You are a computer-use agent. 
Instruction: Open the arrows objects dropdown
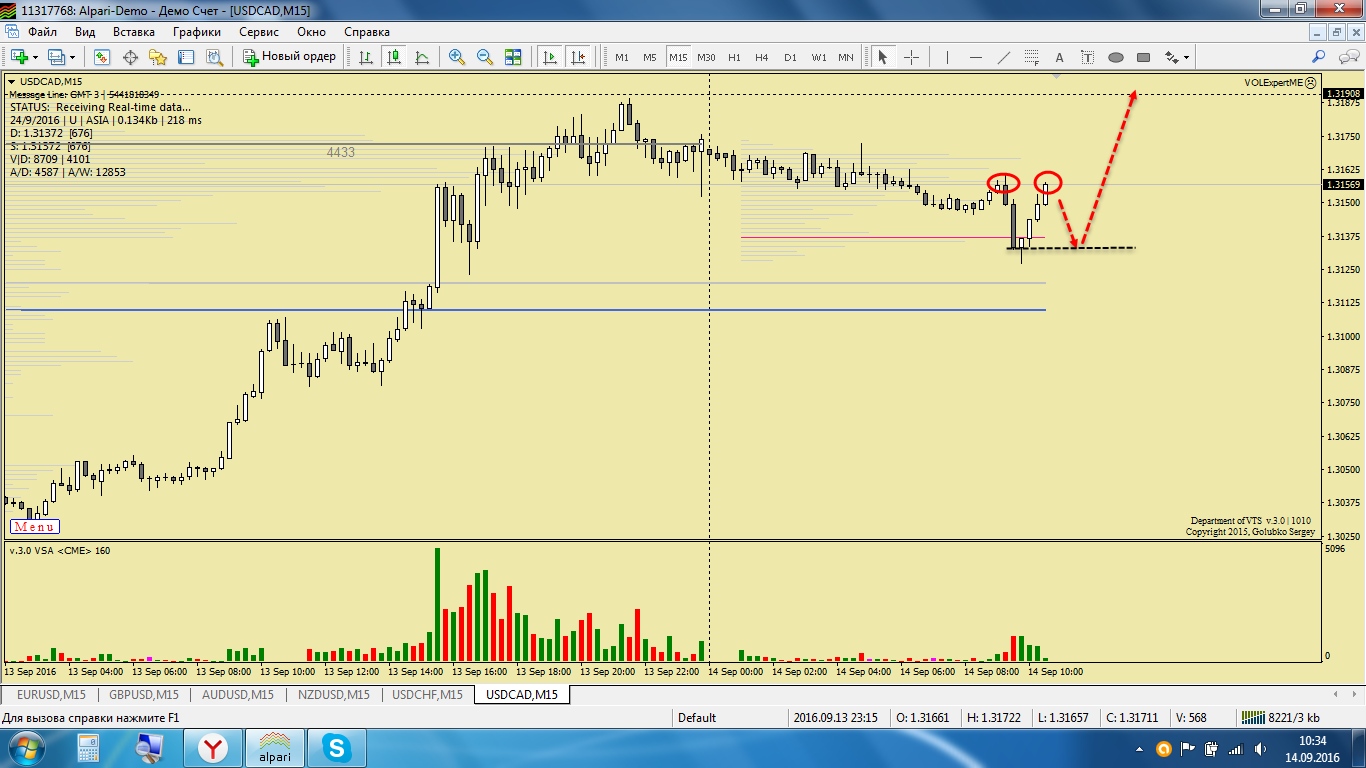1176,57
